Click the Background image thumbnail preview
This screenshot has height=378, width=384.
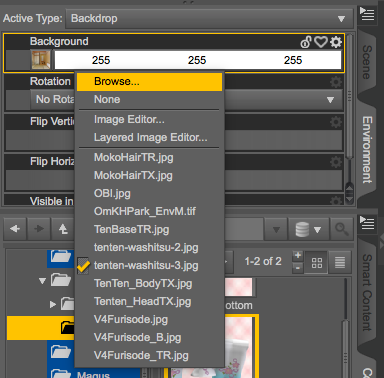click(x=41, y=60)
